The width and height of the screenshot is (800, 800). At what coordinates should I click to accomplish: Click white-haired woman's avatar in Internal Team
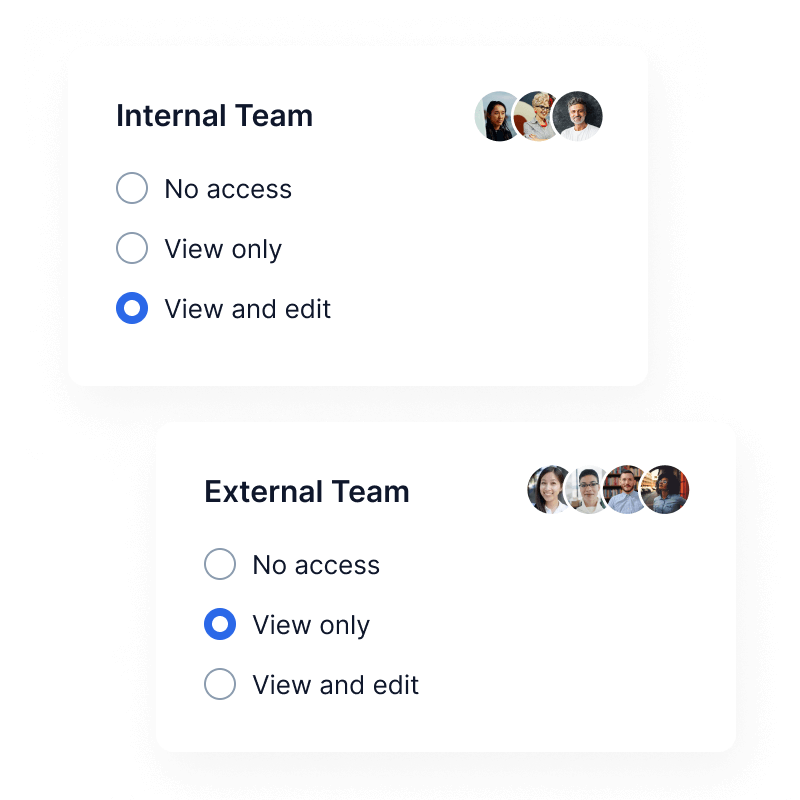coord(537,117)
